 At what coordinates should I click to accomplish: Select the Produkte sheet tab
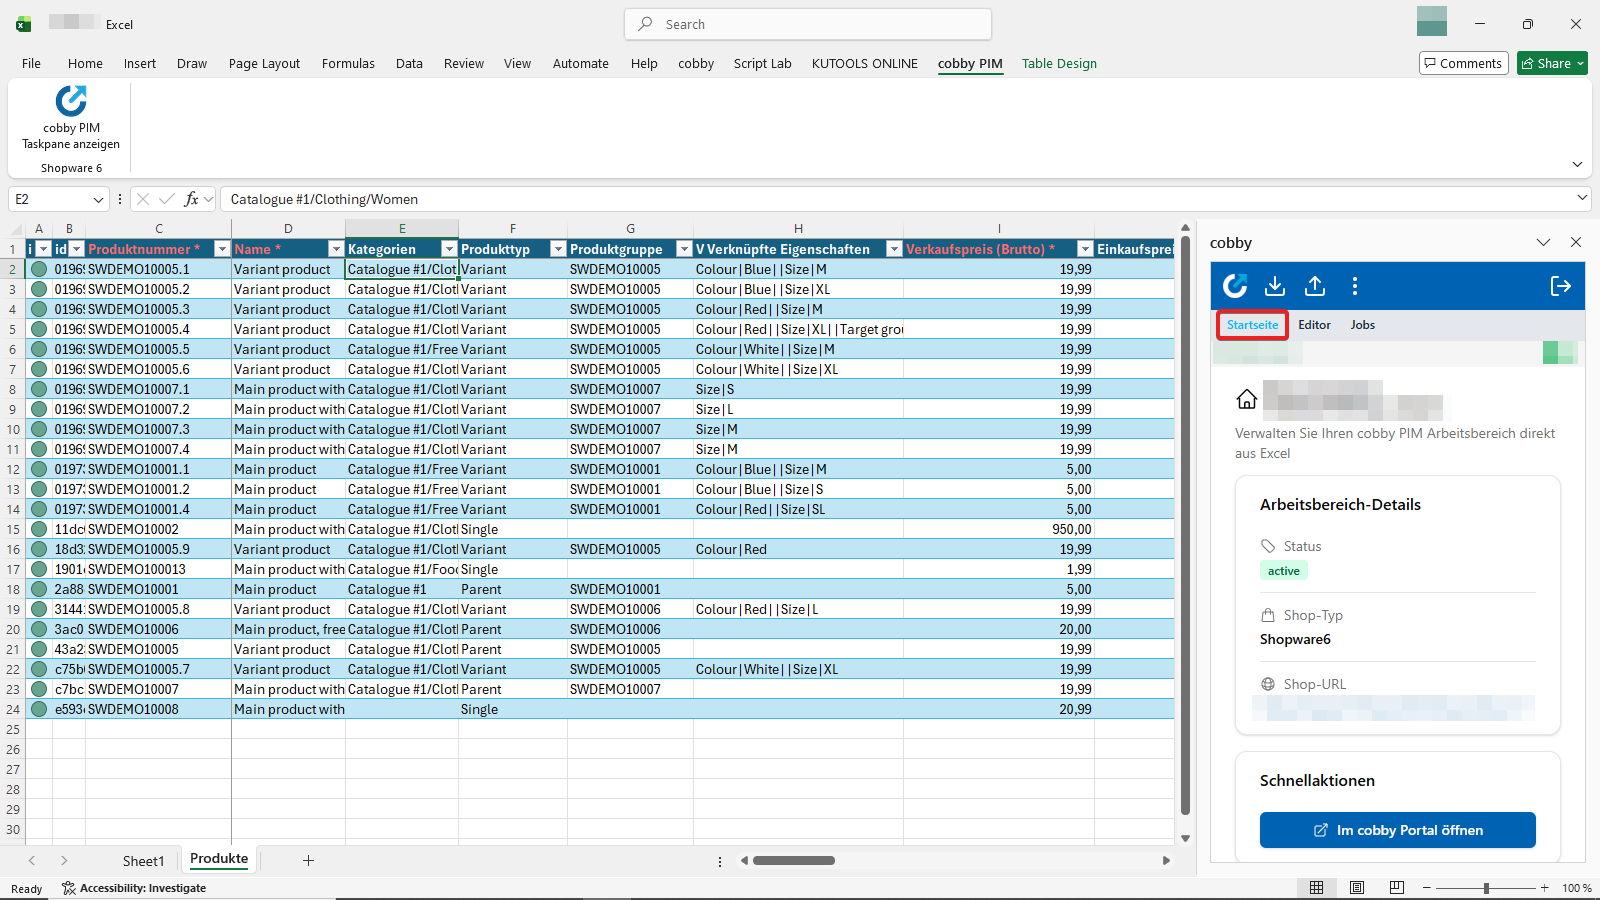[x=218, y=858]
